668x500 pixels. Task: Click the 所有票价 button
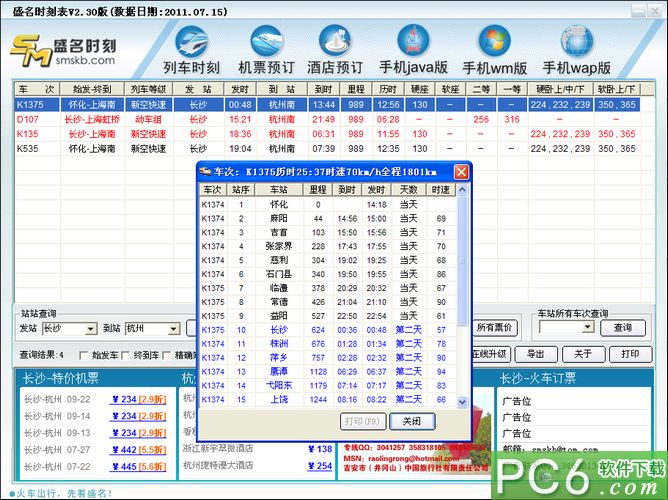click(x=495, y=328)
